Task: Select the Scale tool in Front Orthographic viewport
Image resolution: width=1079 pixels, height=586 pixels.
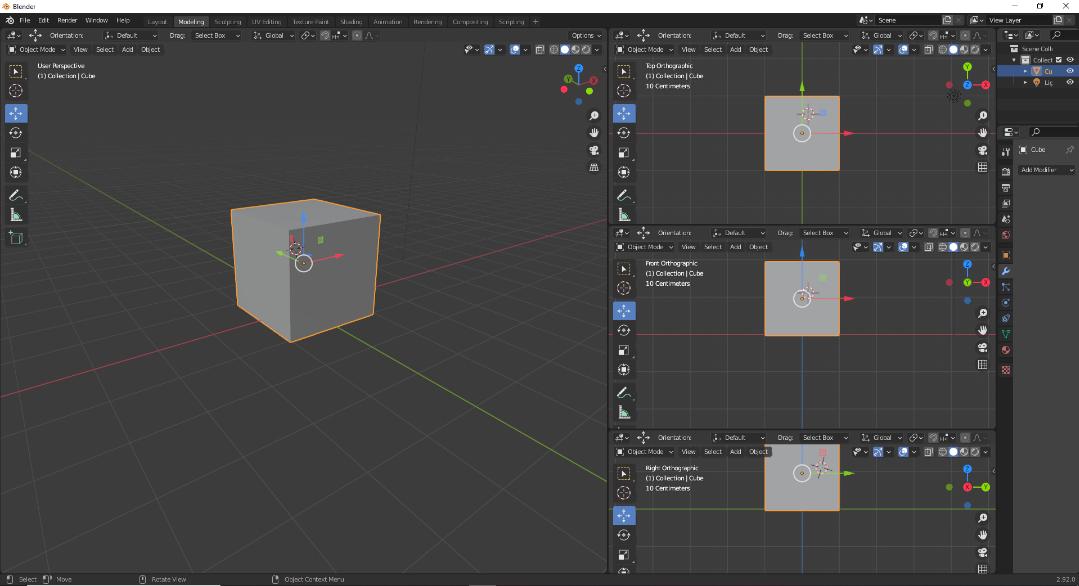Action: click(x=623, y=350)
